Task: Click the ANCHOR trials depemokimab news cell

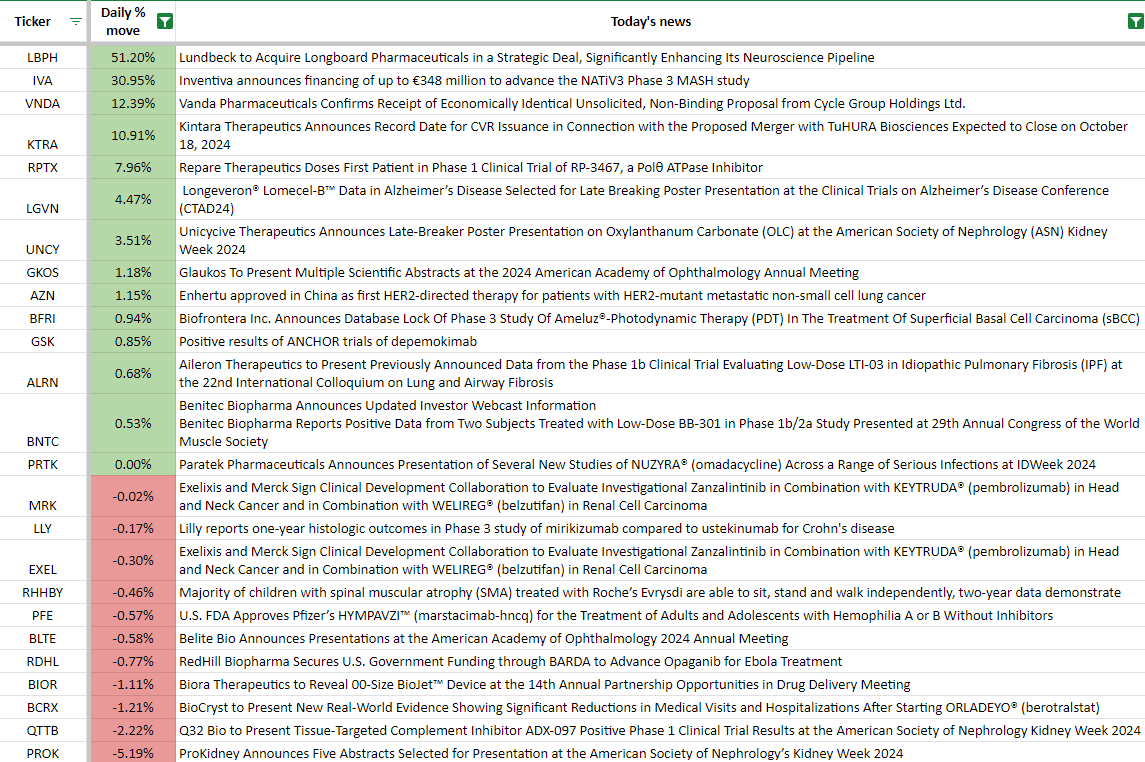Action: tap(660, 342)
